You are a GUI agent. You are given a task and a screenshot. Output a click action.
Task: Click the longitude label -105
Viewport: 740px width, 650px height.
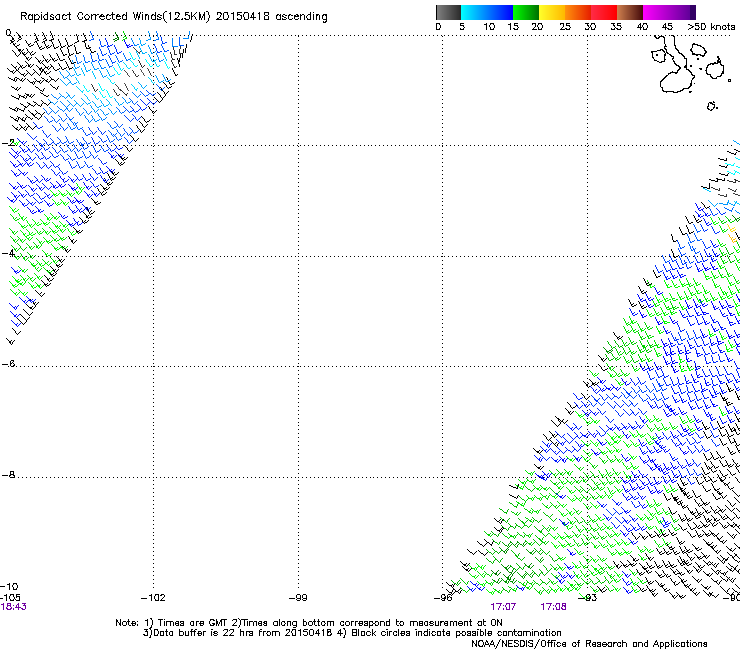tap(10, 598)
